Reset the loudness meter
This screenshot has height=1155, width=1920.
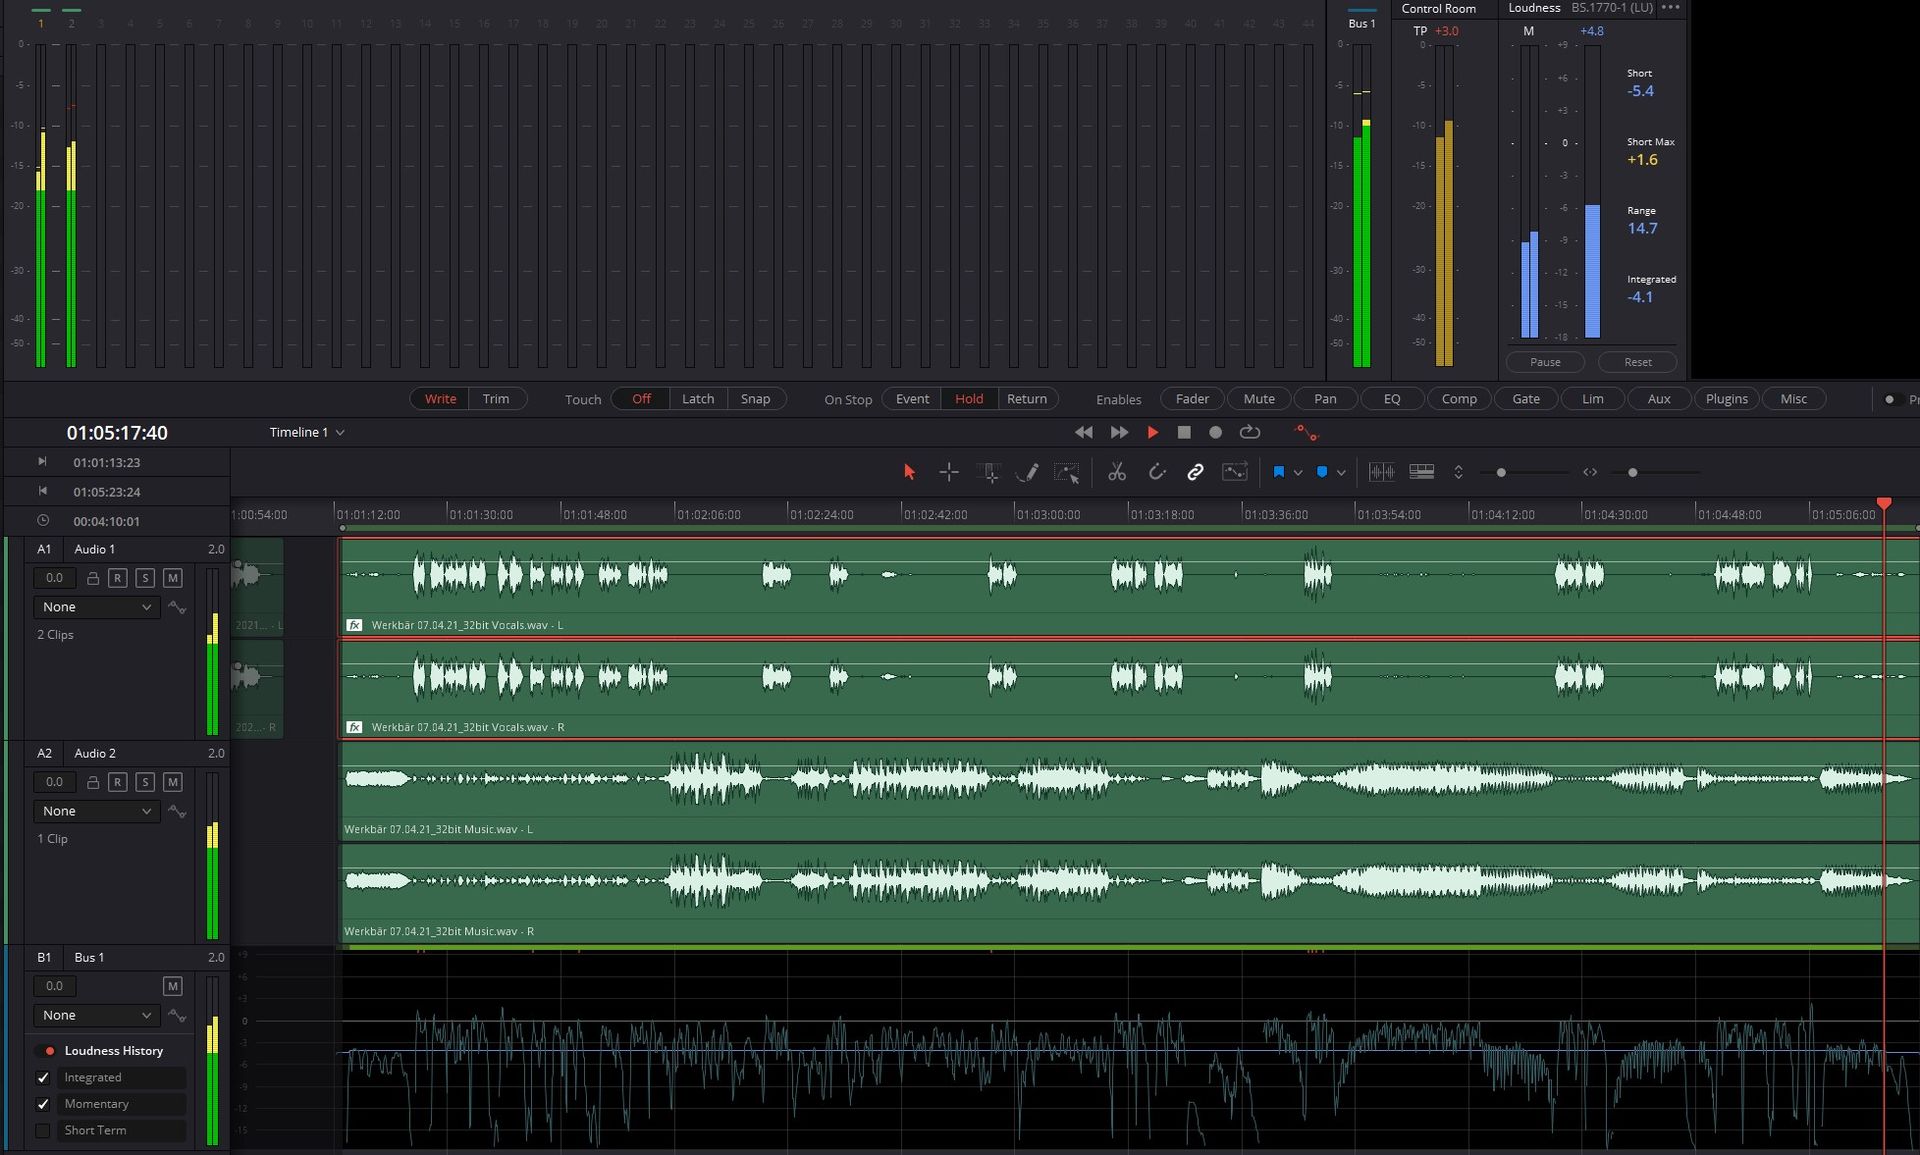click(x=1637, y=362)
